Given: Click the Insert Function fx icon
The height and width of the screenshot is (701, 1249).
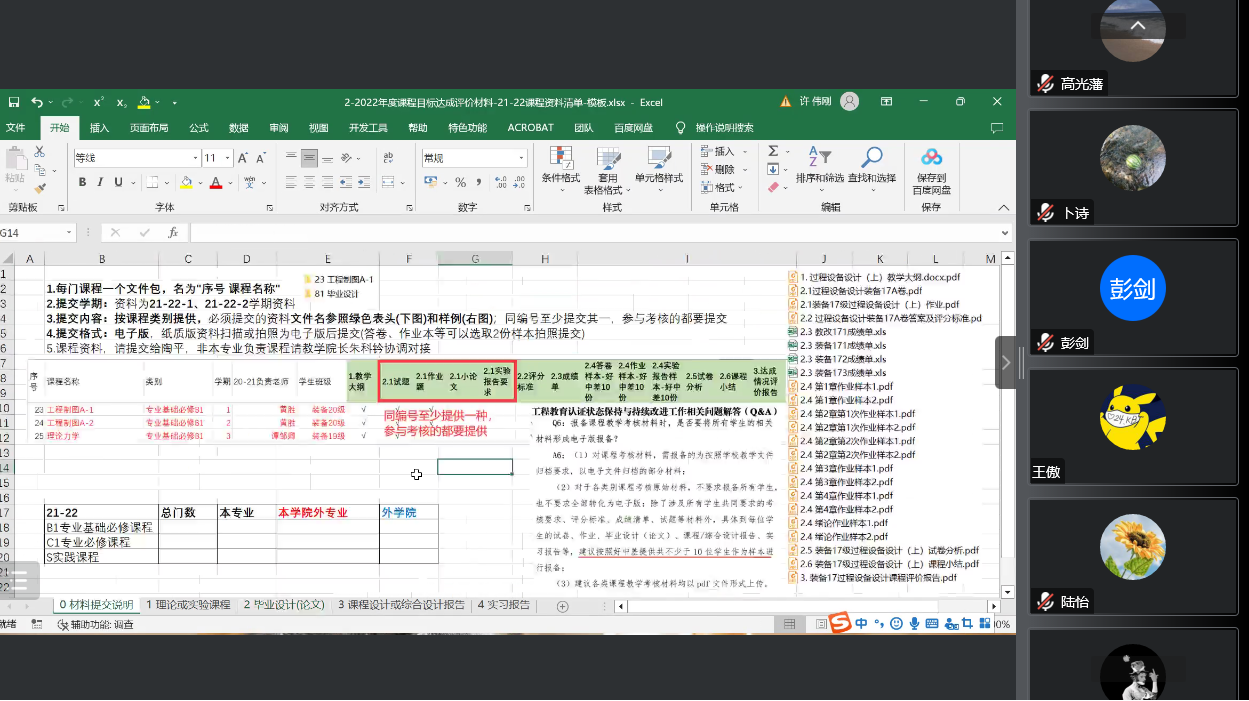Looking at the screenshot, I should [173, 232].
